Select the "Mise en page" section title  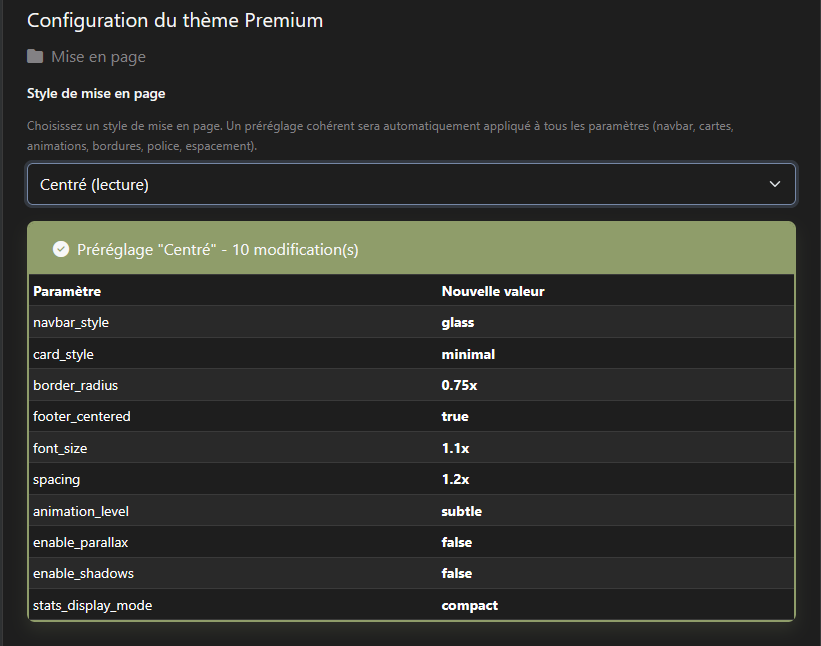[98, 57]
